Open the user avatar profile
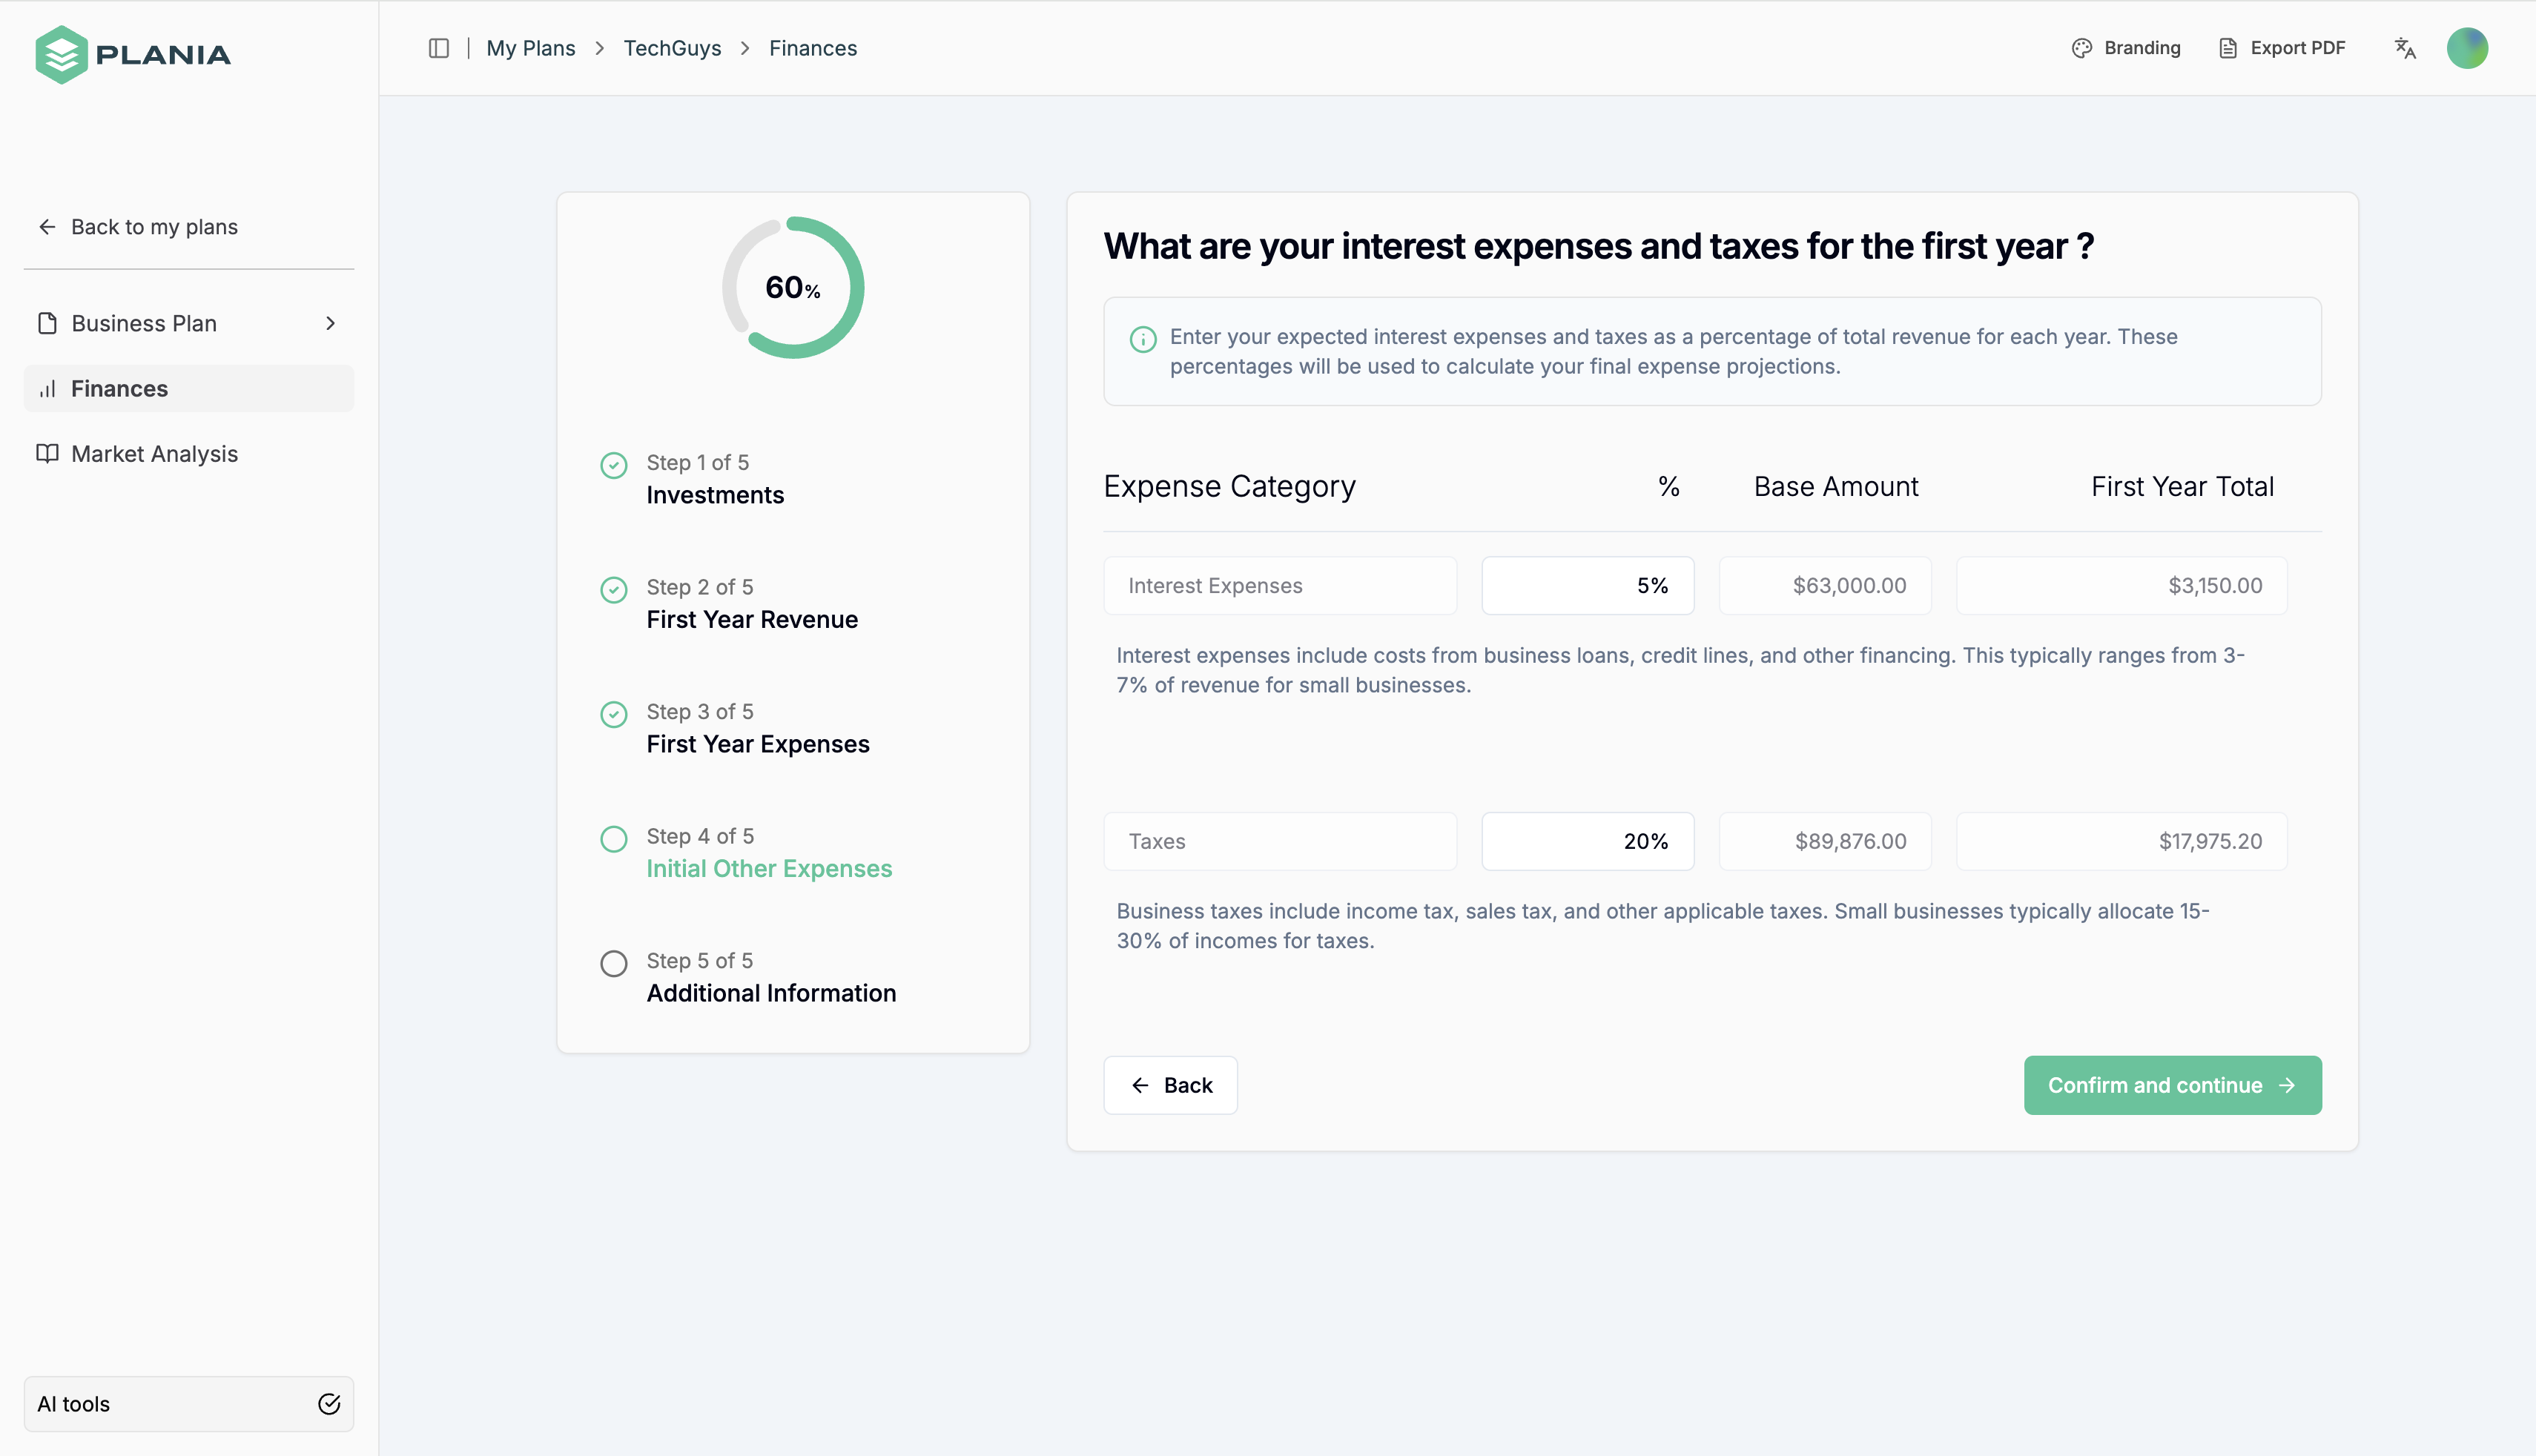 point(2467,48)
